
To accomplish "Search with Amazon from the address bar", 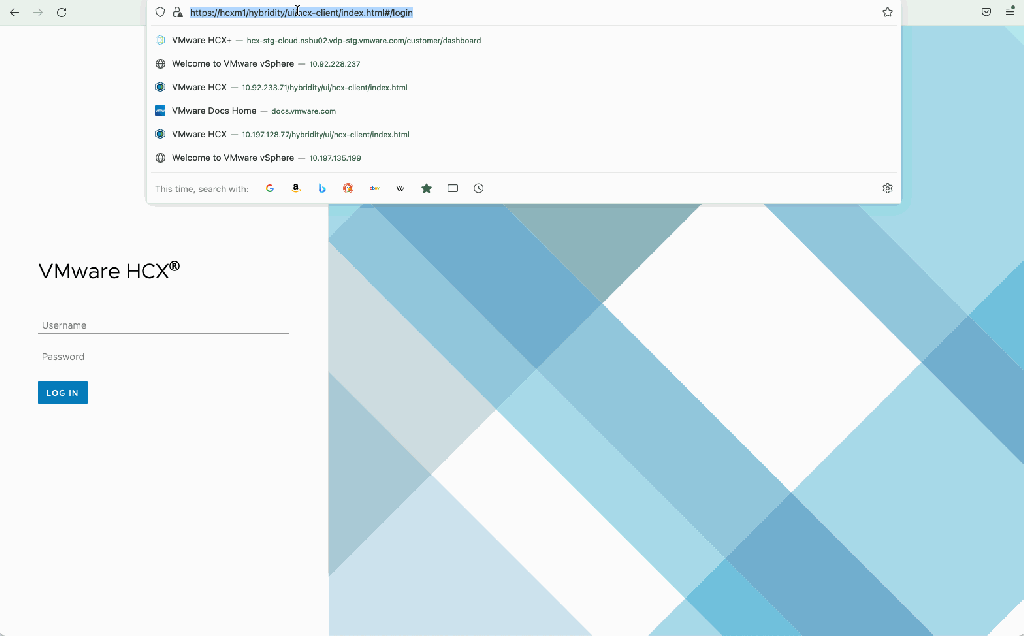I will coord(296,188).
